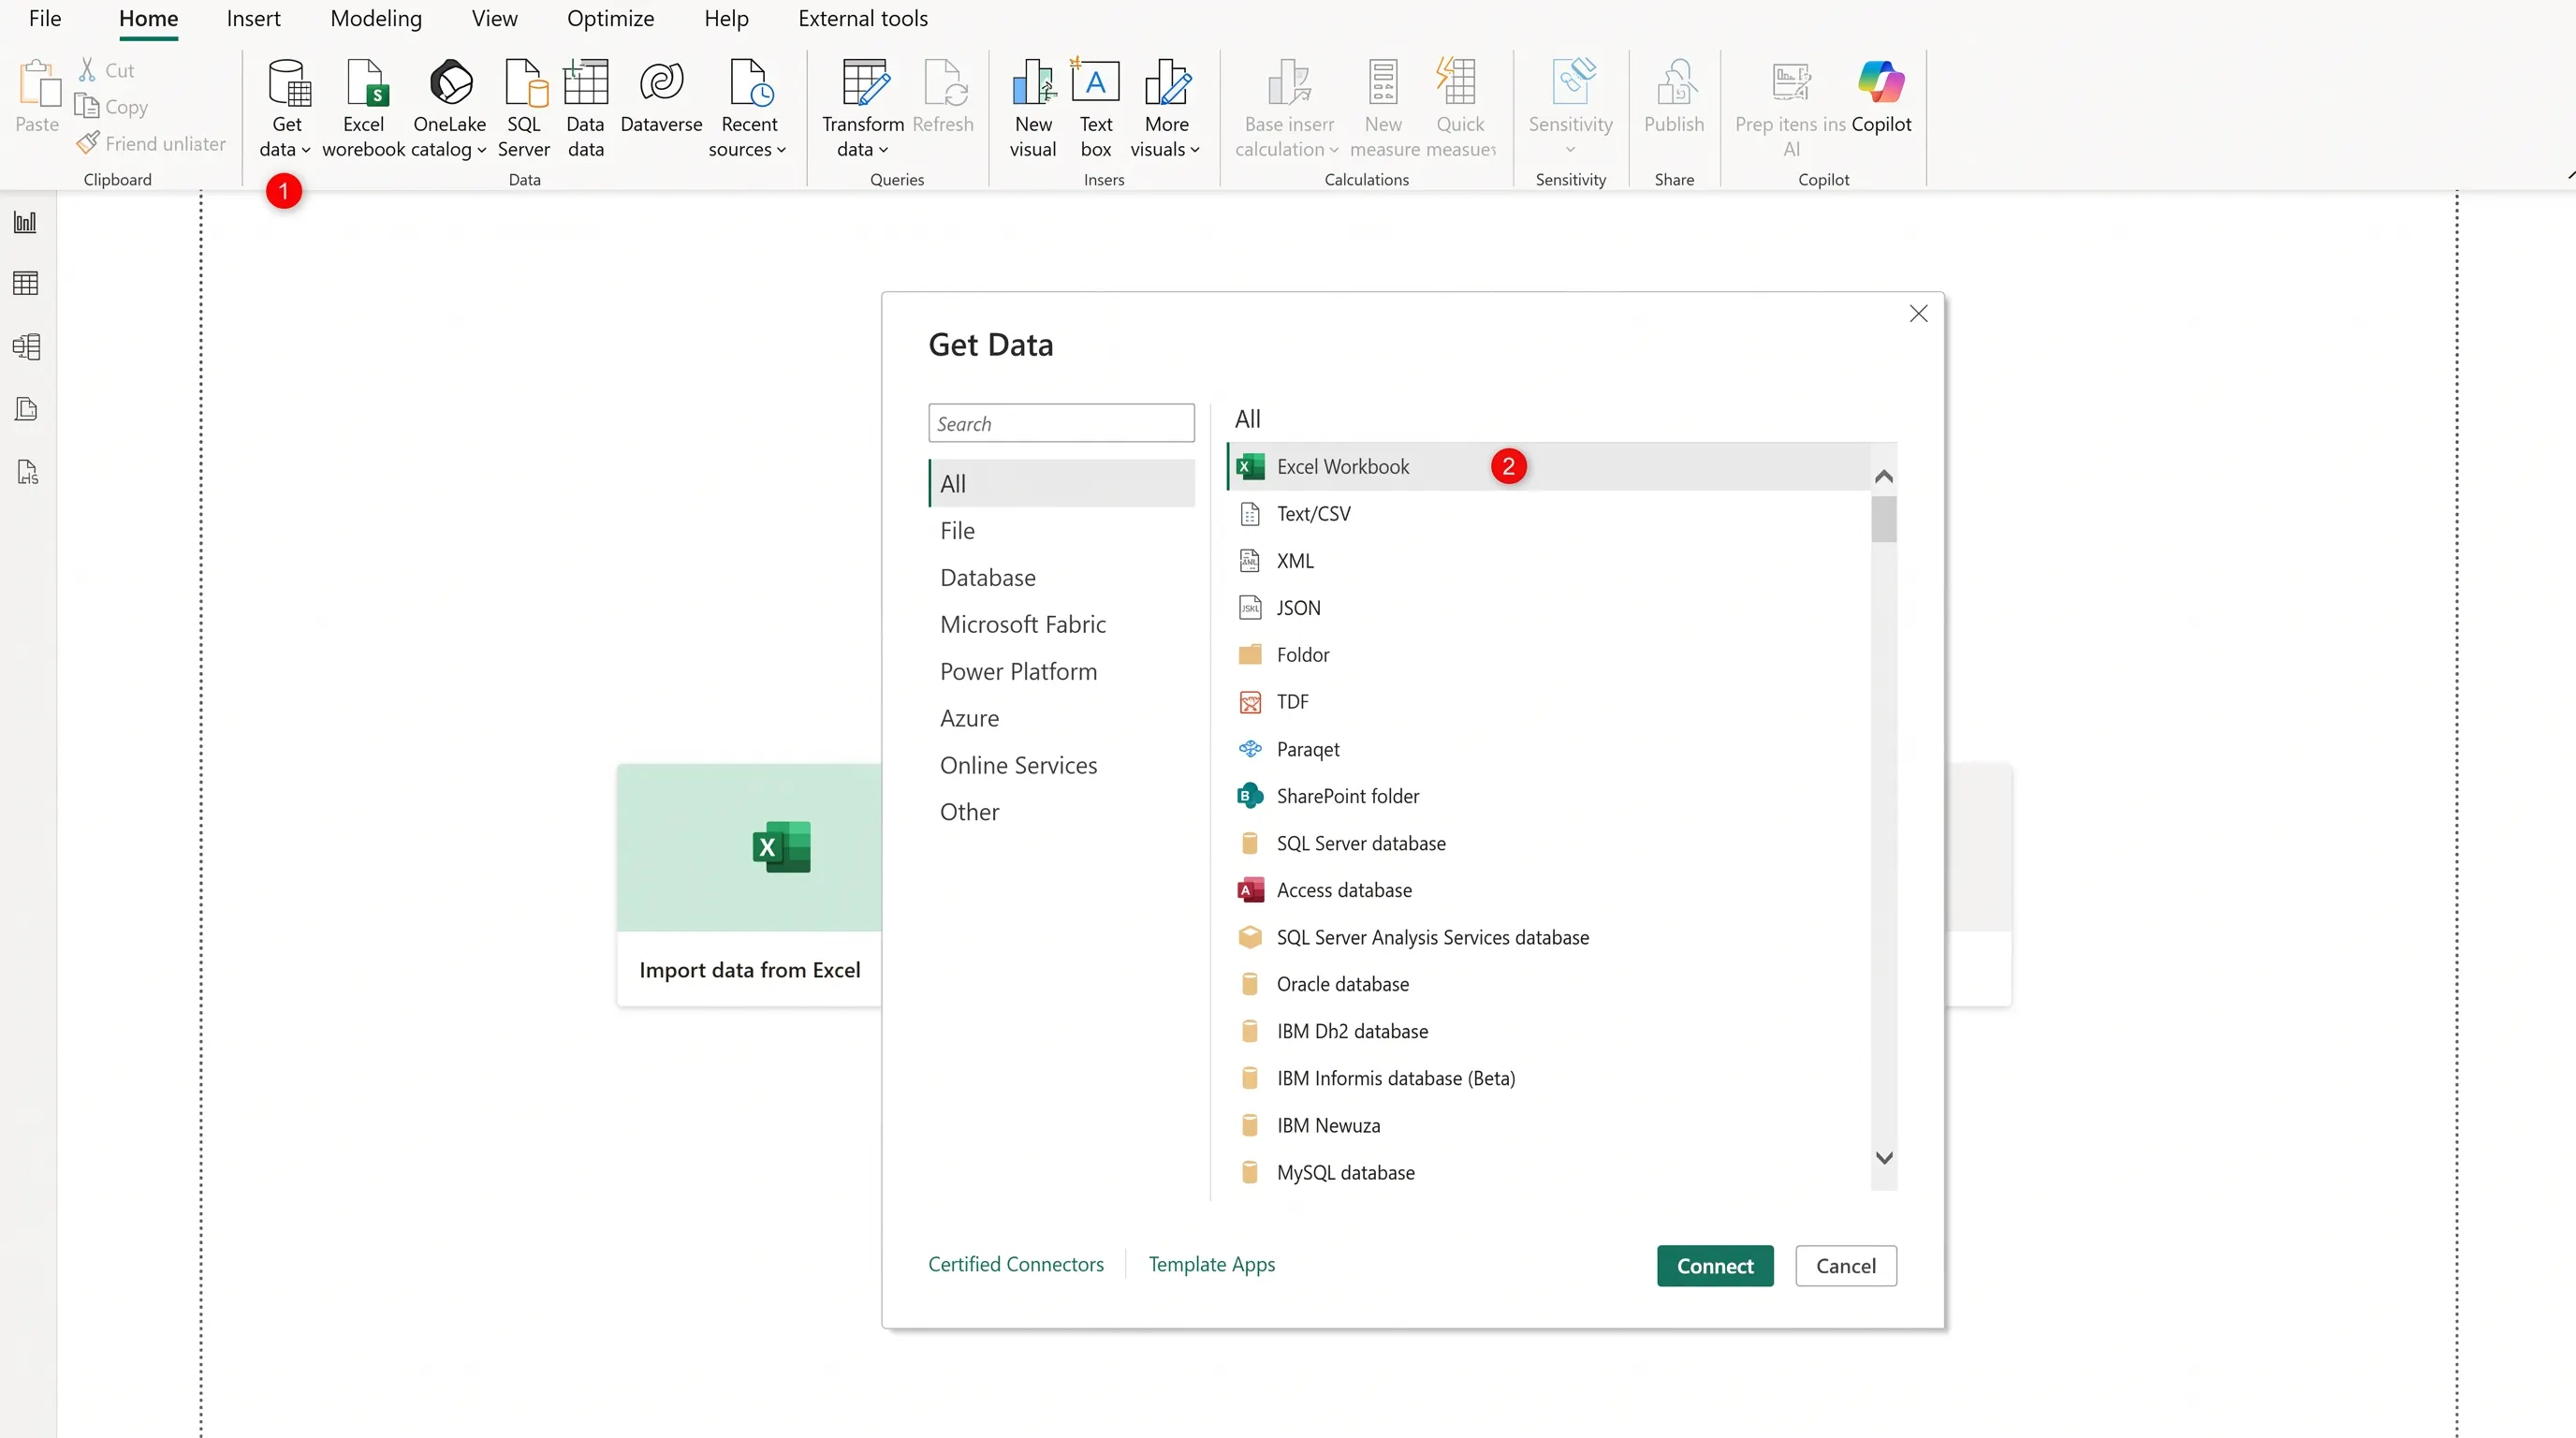
Task: Switch to Table view in sidebar
Action: click(x=26, y=284)
